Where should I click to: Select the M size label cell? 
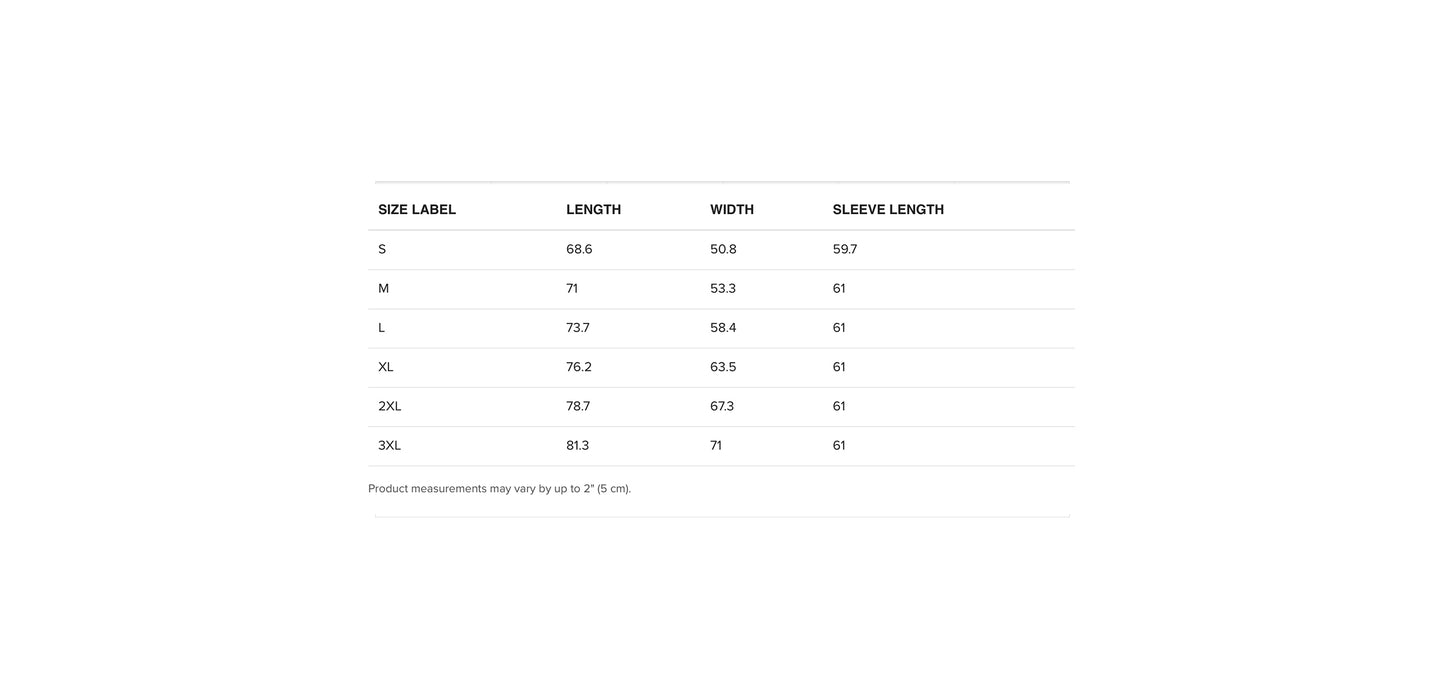click(384, 289)
